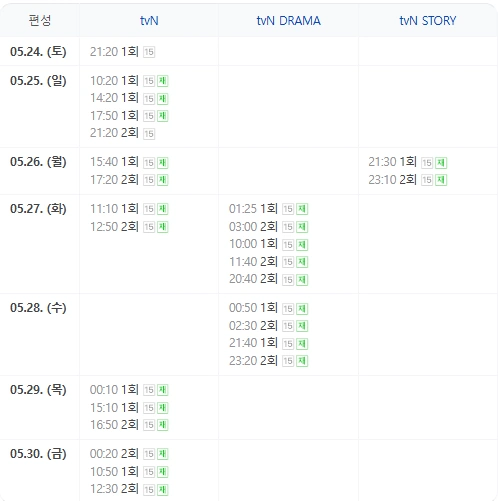498x501 pixels.
Task: Click the green rerun icon beside 20:40 2회
Action: pos(302,280)
